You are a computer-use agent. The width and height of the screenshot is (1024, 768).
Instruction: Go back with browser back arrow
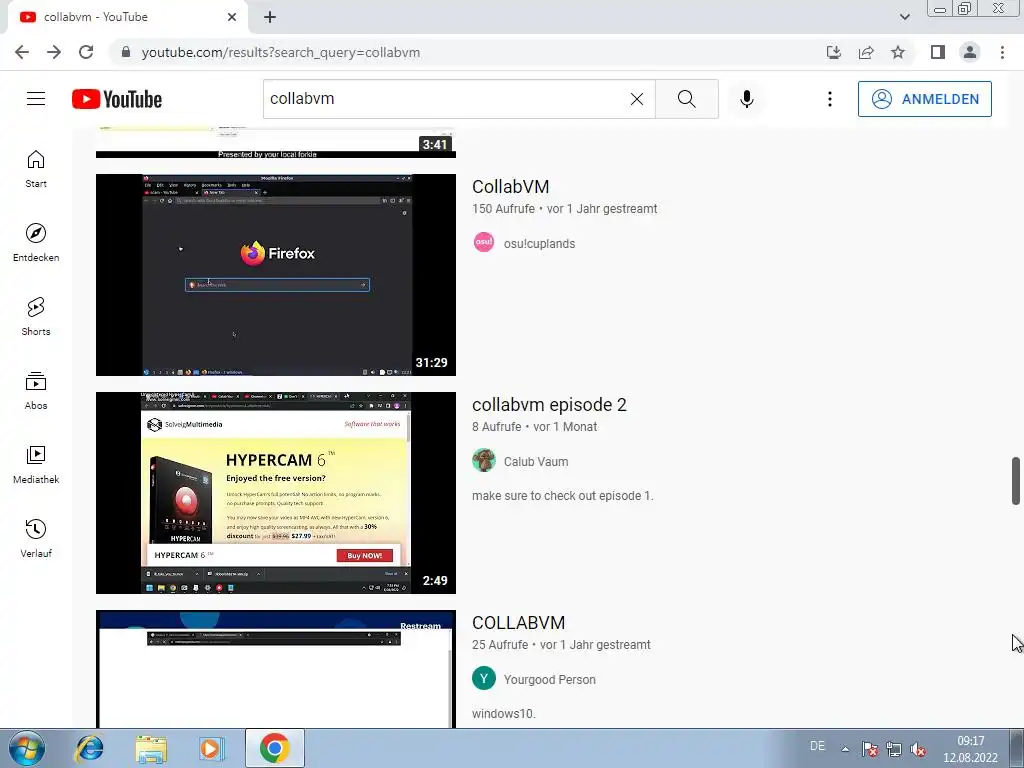click(x=22, y=52)
